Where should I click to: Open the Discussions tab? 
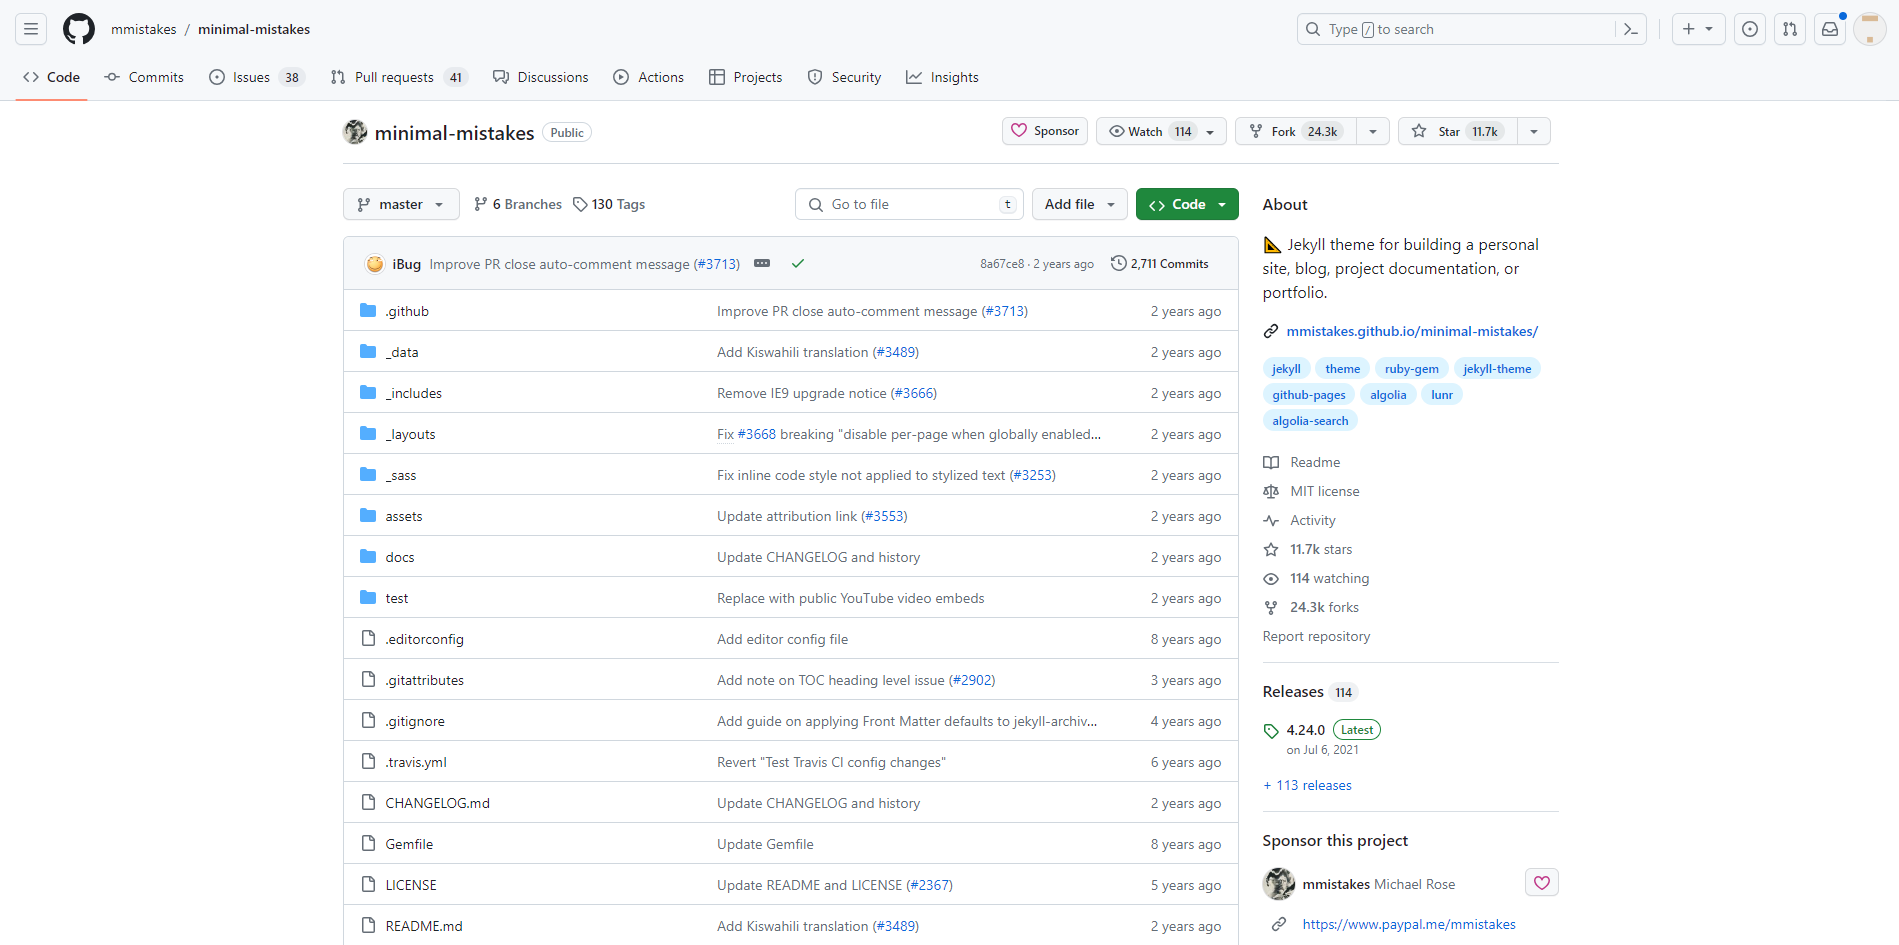[541, 77]
